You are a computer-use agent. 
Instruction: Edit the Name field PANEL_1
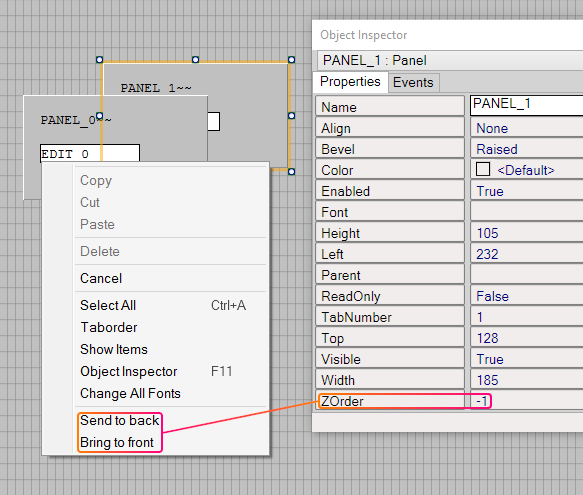526,105
